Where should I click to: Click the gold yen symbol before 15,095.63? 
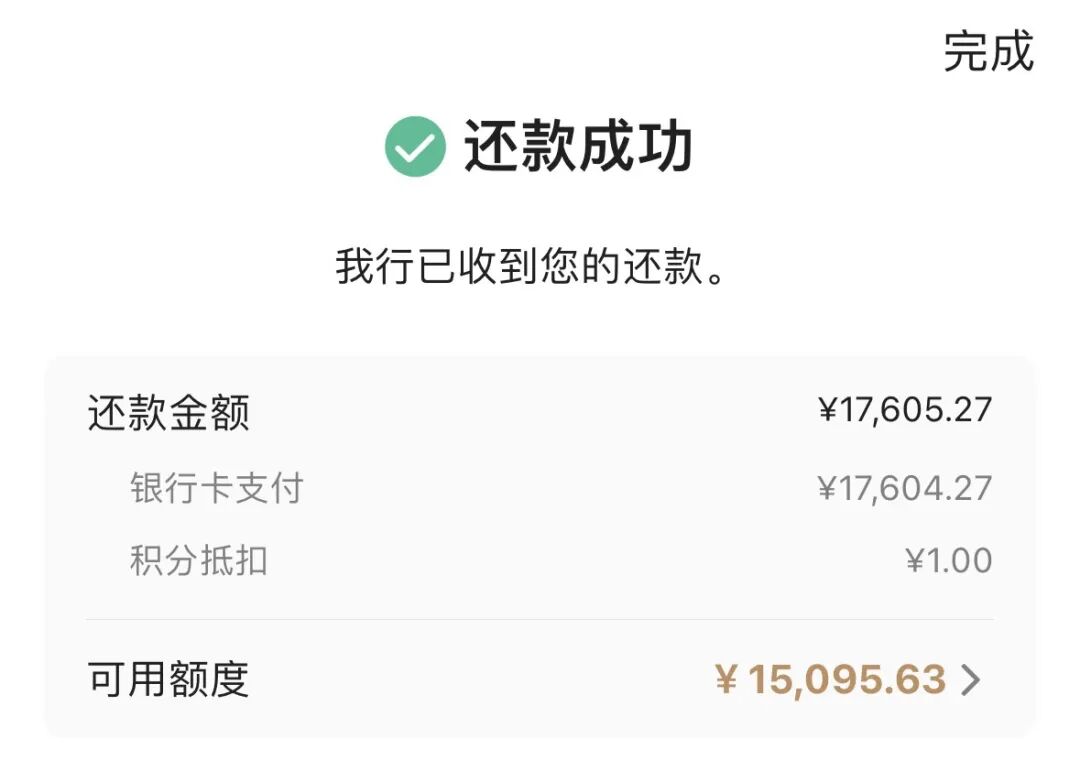pos(726,681)
